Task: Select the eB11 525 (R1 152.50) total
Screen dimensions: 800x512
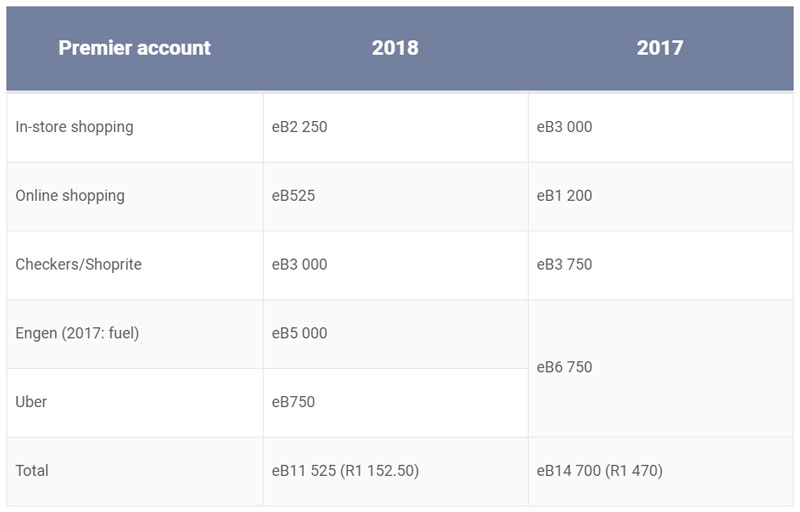Action: tap(345, 471)
